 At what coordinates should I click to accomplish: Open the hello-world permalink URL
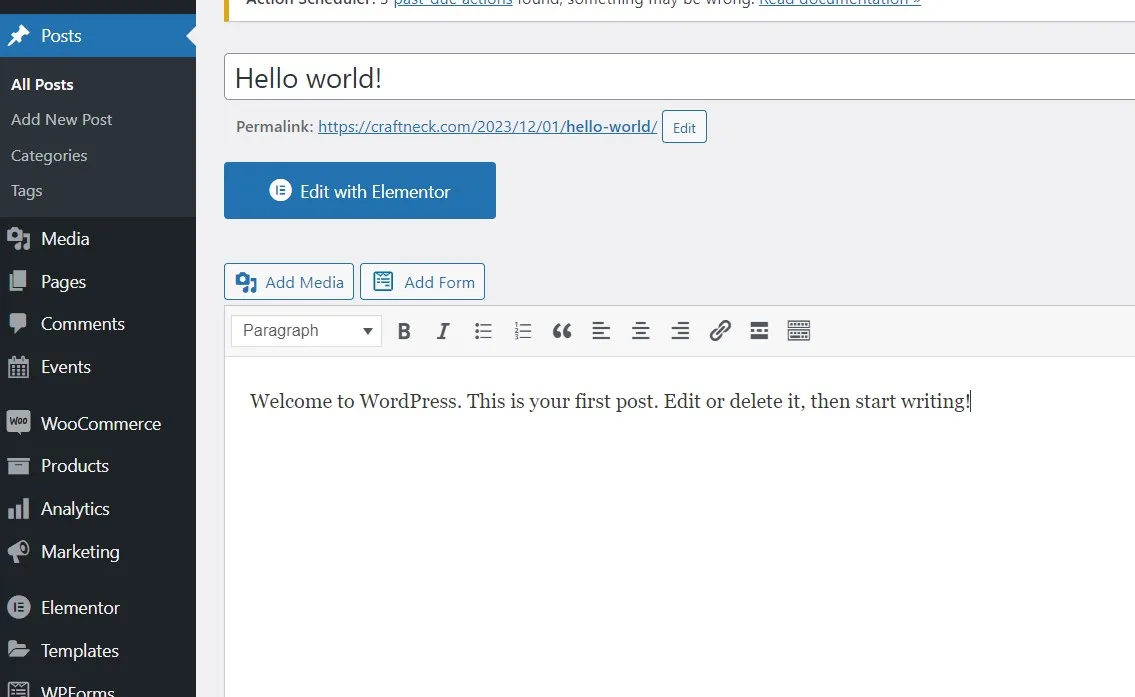pos(487,127)
